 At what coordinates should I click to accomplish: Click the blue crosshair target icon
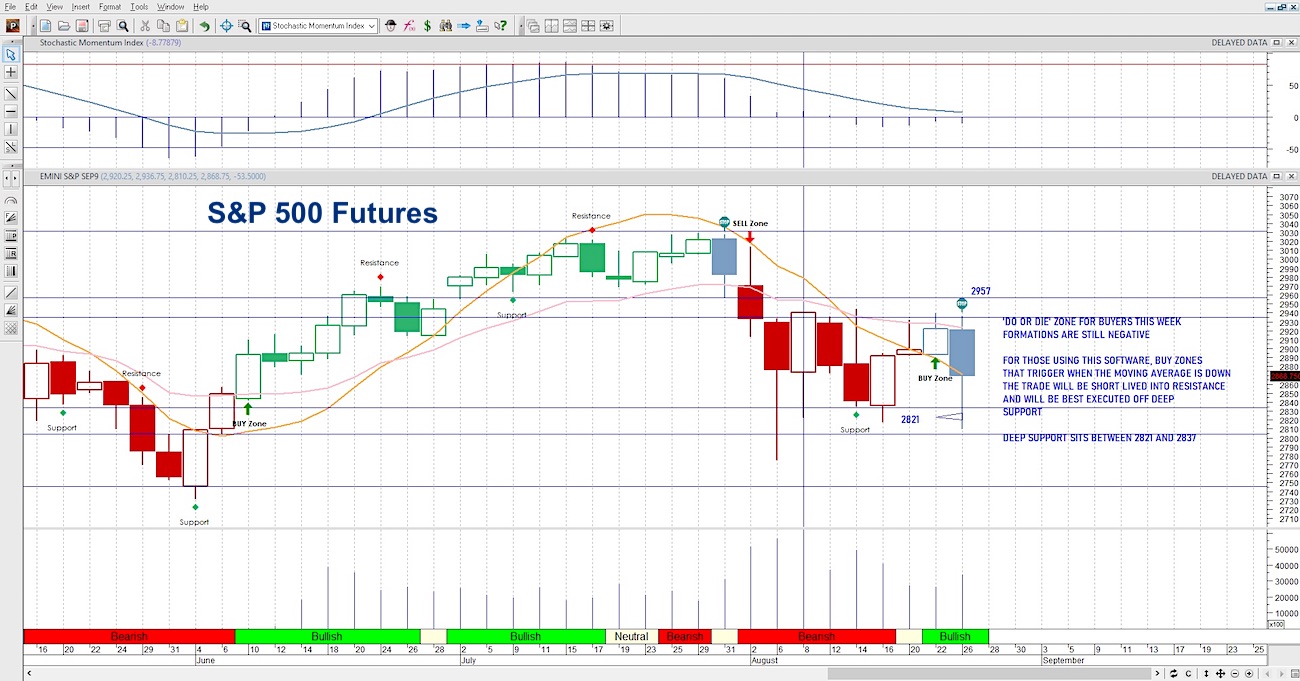tap(228, 26)
